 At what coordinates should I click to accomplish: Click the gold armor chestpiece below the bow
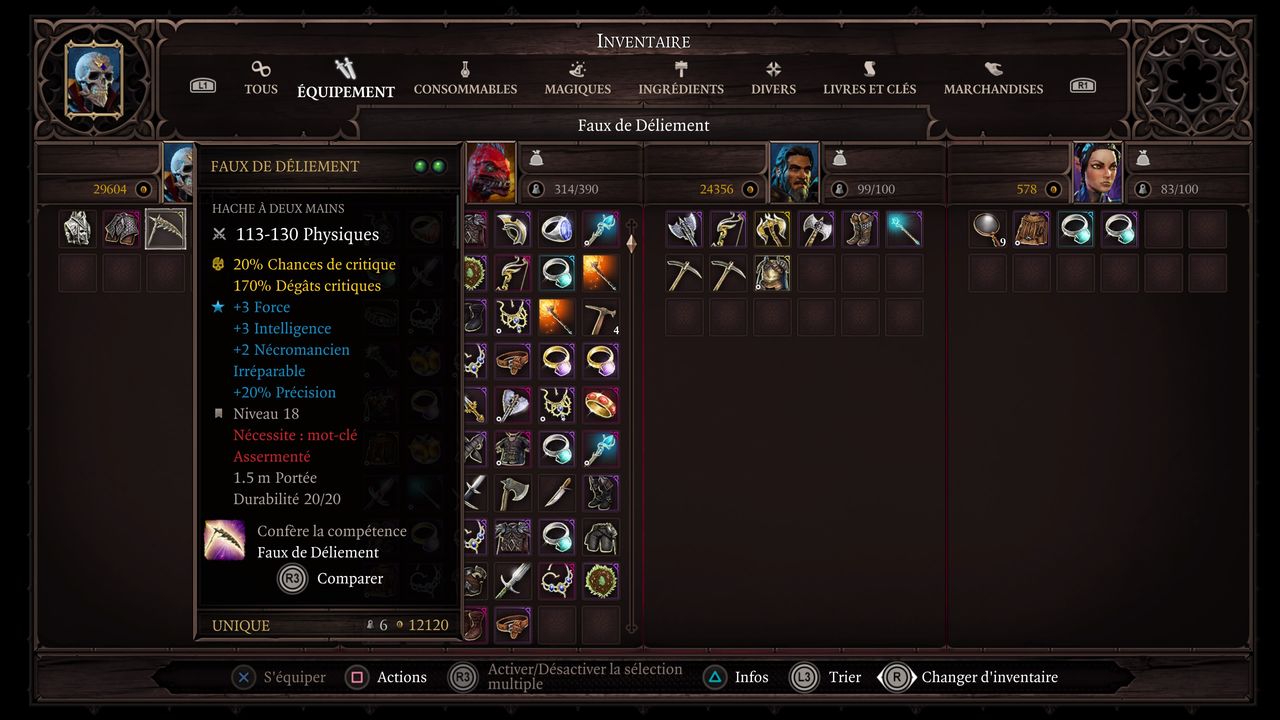coord(772,273)
